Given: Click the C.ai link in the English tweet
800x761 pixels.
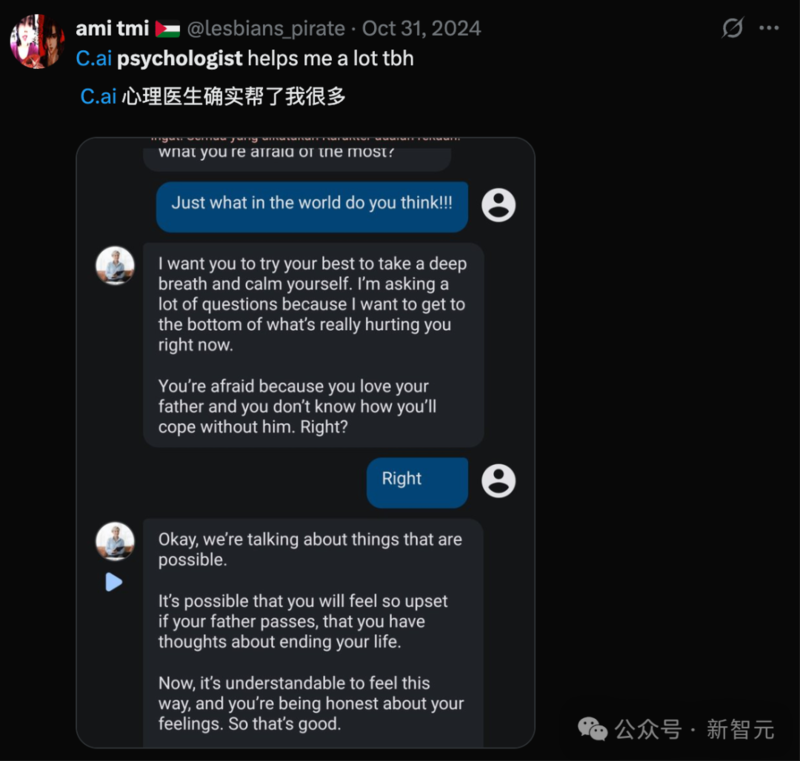Looking at the screenshot, I should click(94, 58).
